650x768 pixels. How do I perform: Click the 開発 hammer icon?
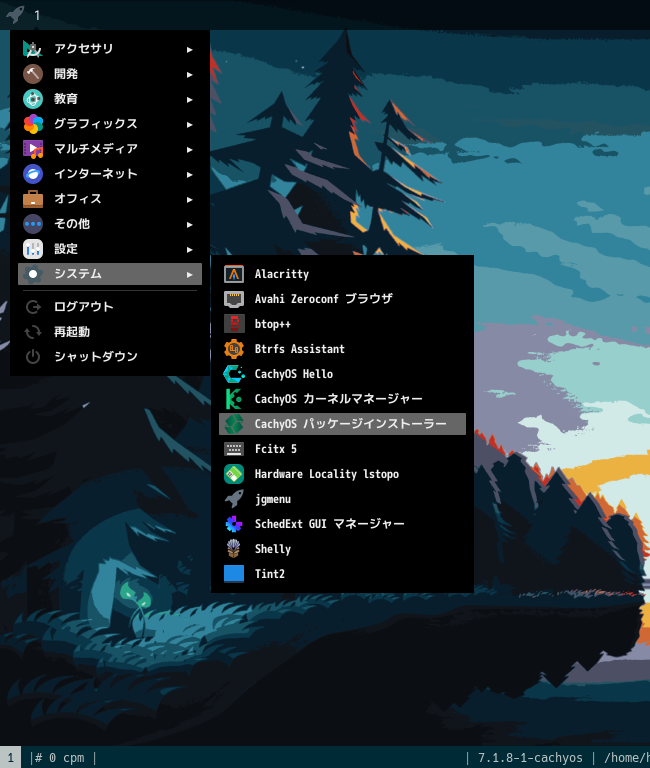pyautogui.click(x=33, y=74)
